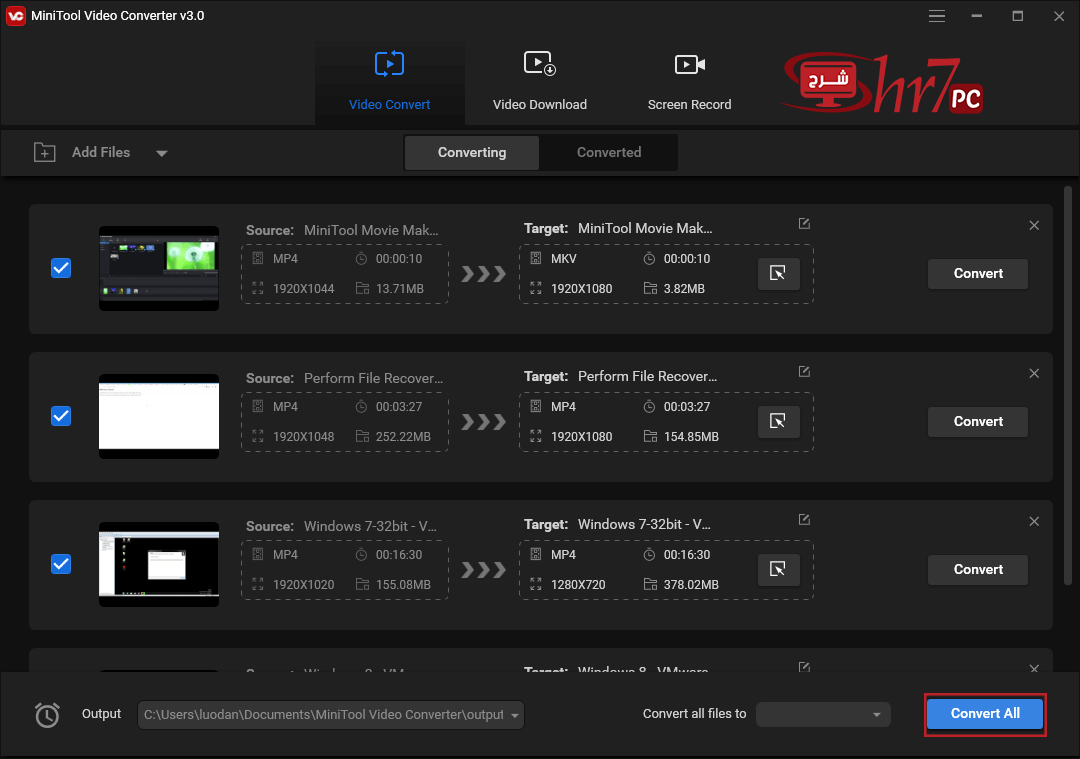
Task: Click the 13.71MB source size
Action: (399, 289)
